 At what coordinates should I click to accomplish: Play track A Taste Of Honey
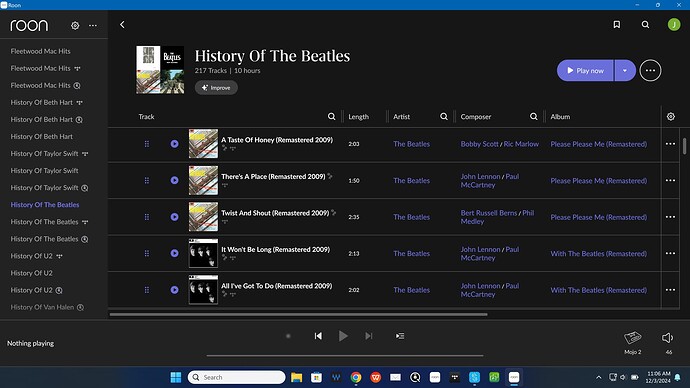[175, 144]
